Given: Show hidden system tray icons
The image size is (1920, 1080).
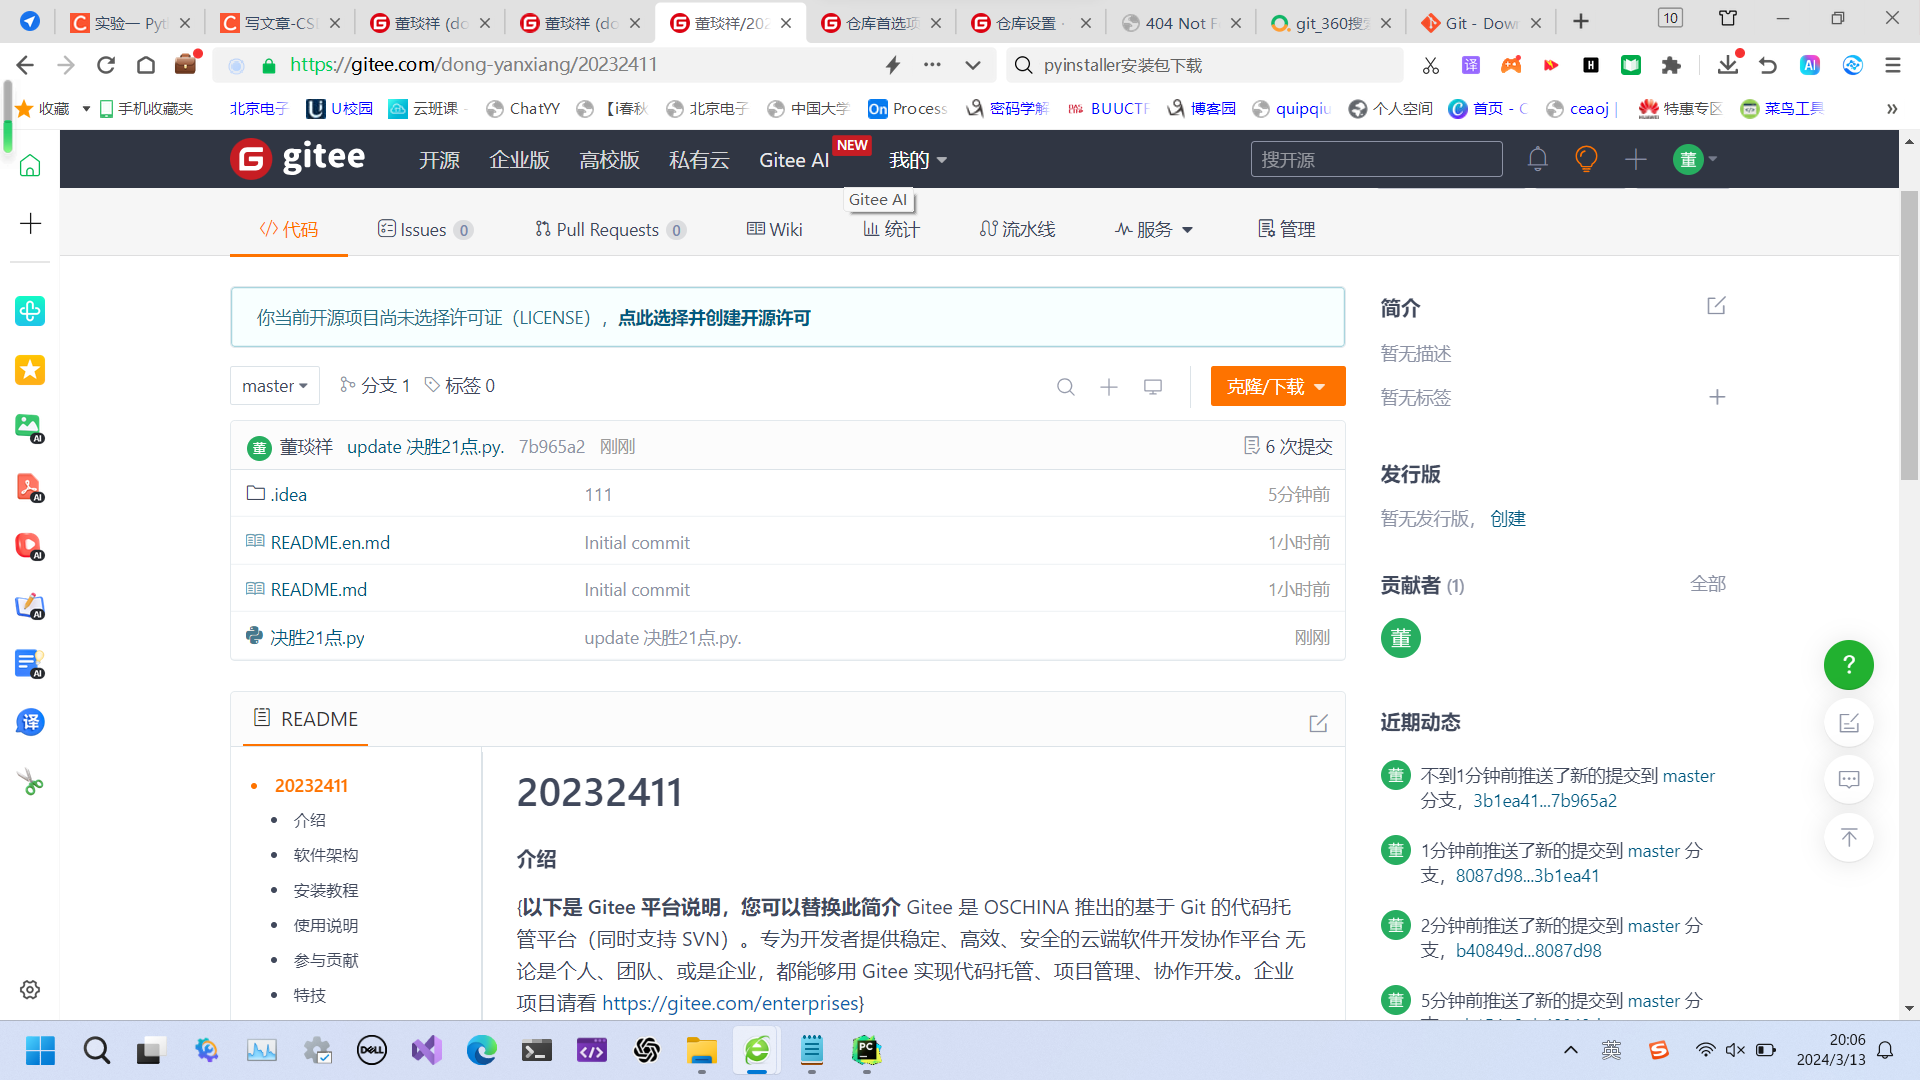Looking at the screenshot, I should click(1571, 1050).
